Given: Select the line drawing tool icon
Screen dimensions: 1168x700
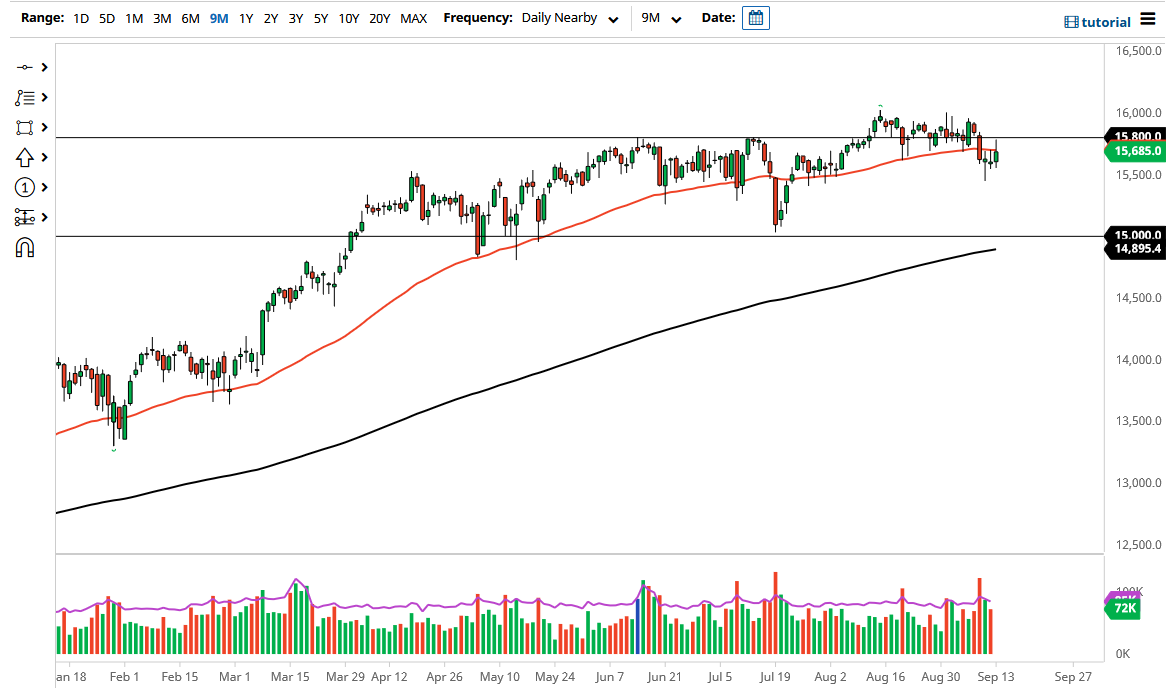Looking at the screenshot, I should click(x=25, y=67).
